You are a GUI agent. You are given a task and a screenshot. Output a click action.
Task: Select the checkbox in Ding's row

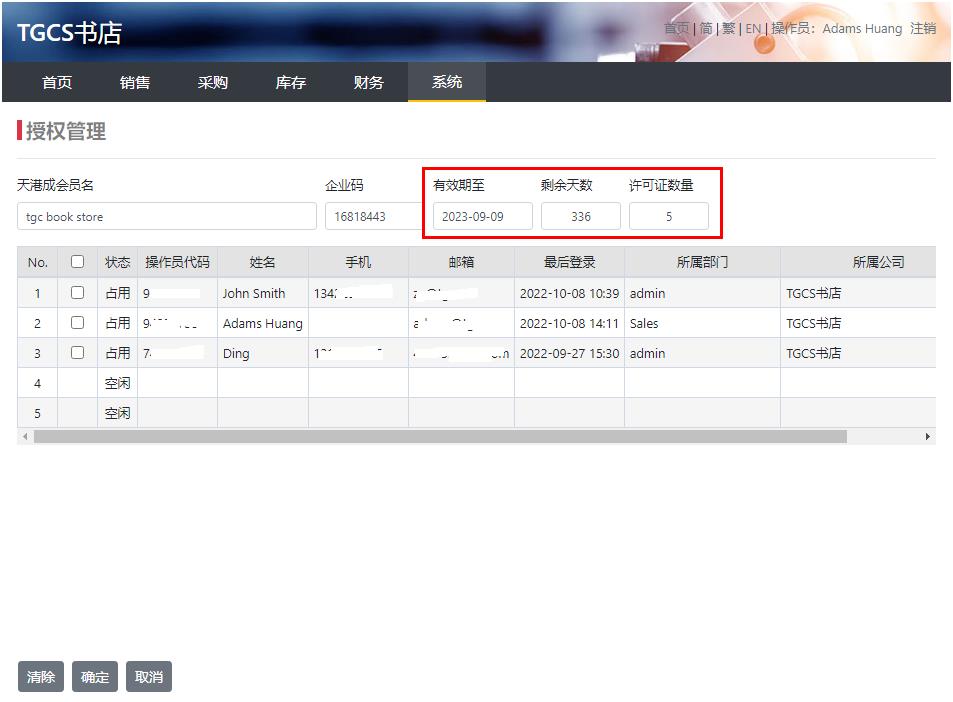pyautogui.click(x=78, y=353)
